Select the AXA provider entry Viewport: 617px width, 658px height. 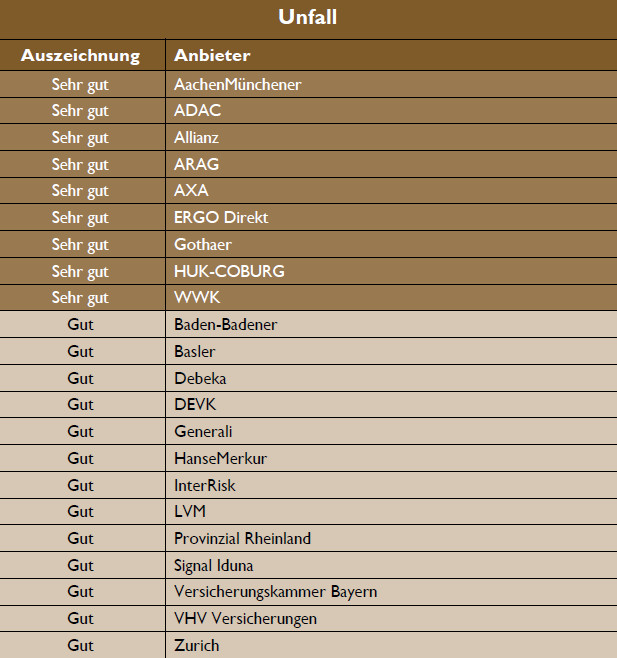tap(191, 191)
